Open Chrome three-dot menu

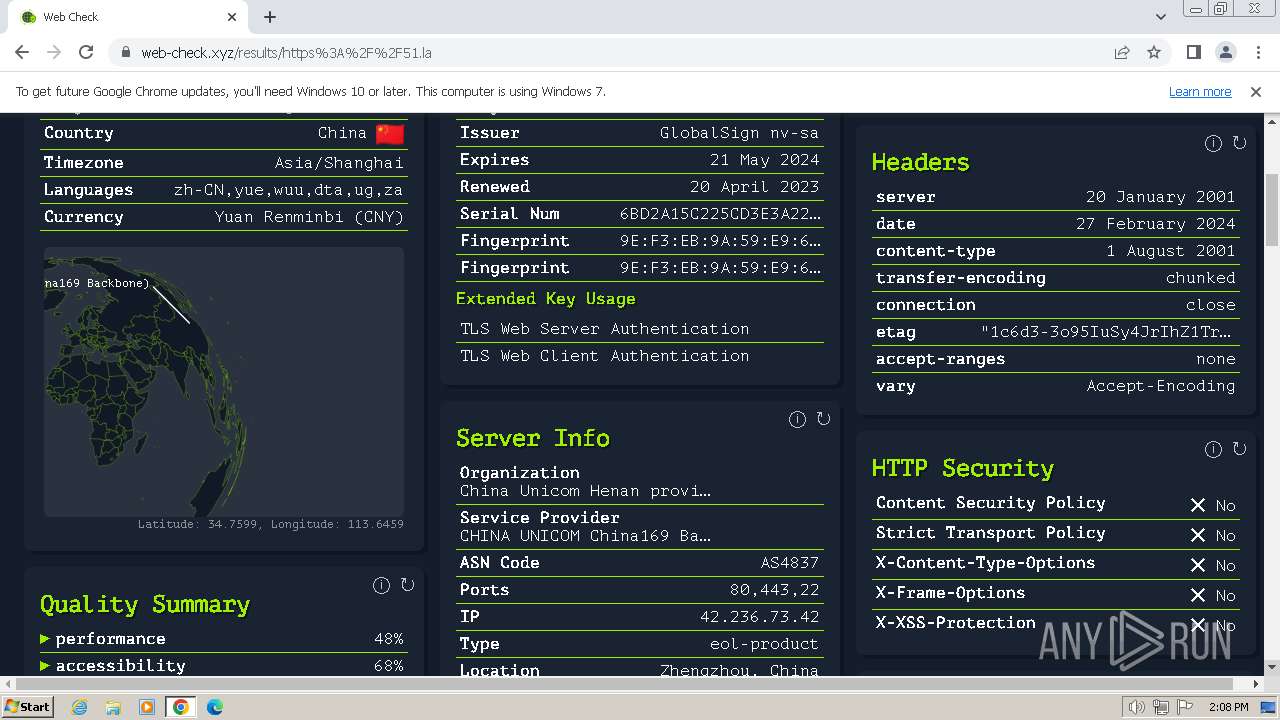pos(1257,52)
